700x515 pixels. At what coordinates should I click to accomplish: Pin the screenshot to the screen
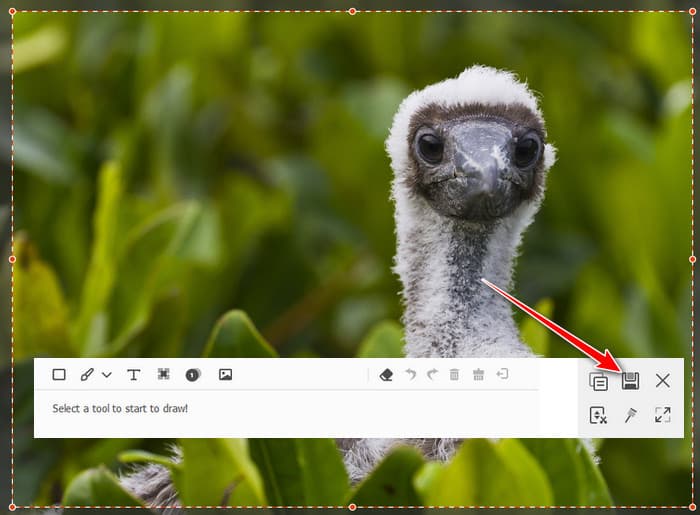[x=630, y=415]
